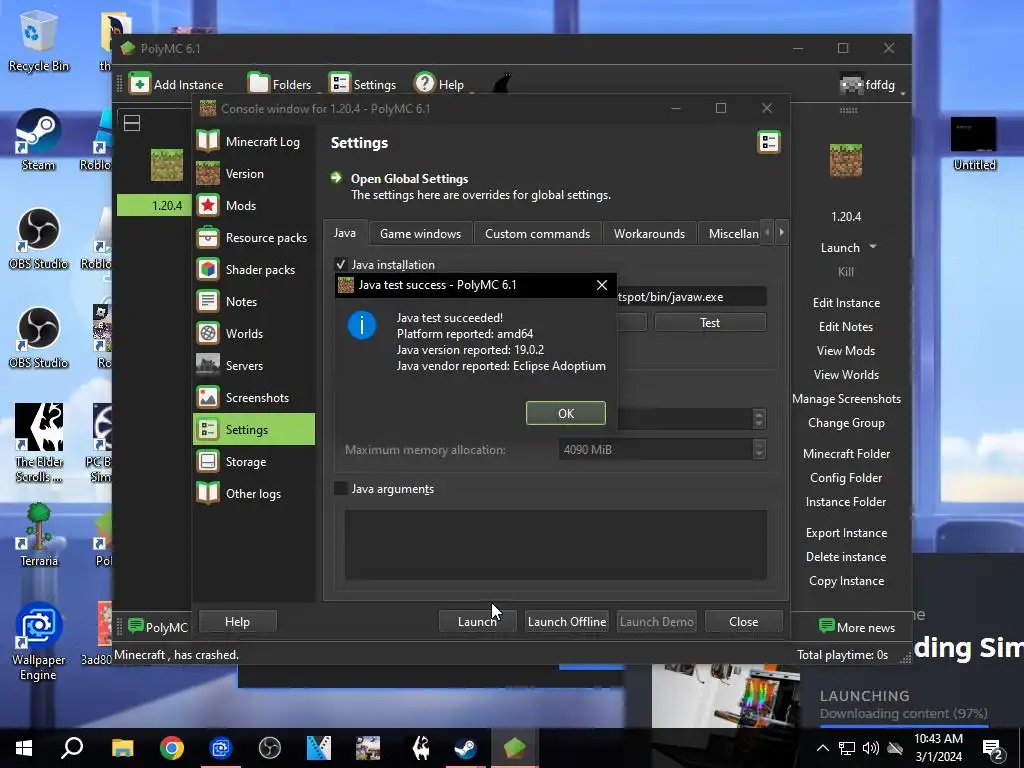The height and width of the screenshot is (768, 1024).
Task: Open the Resource packs page
Action: [x=254, y=238]
